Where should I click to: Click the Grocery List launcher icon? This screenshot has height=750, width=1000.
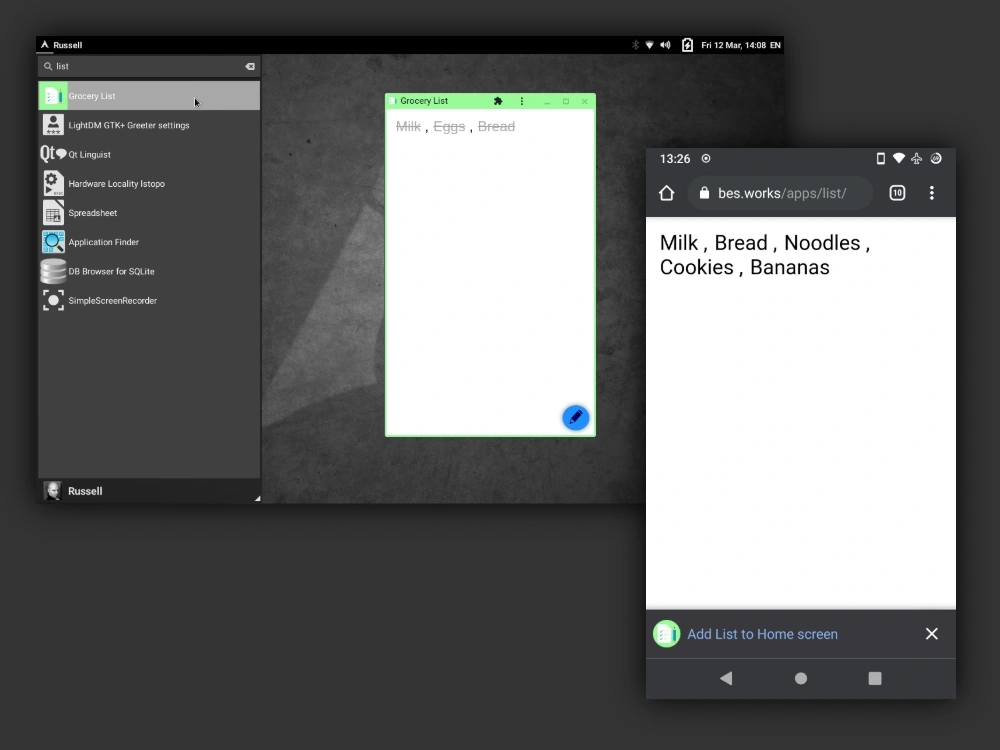tap(53, 96)
